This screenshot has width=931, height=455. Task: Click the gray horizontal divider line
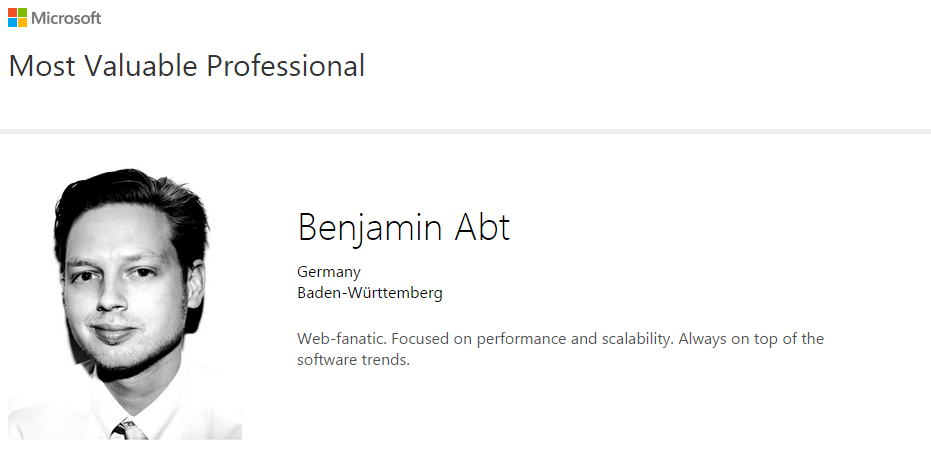(x=465, y=131)
